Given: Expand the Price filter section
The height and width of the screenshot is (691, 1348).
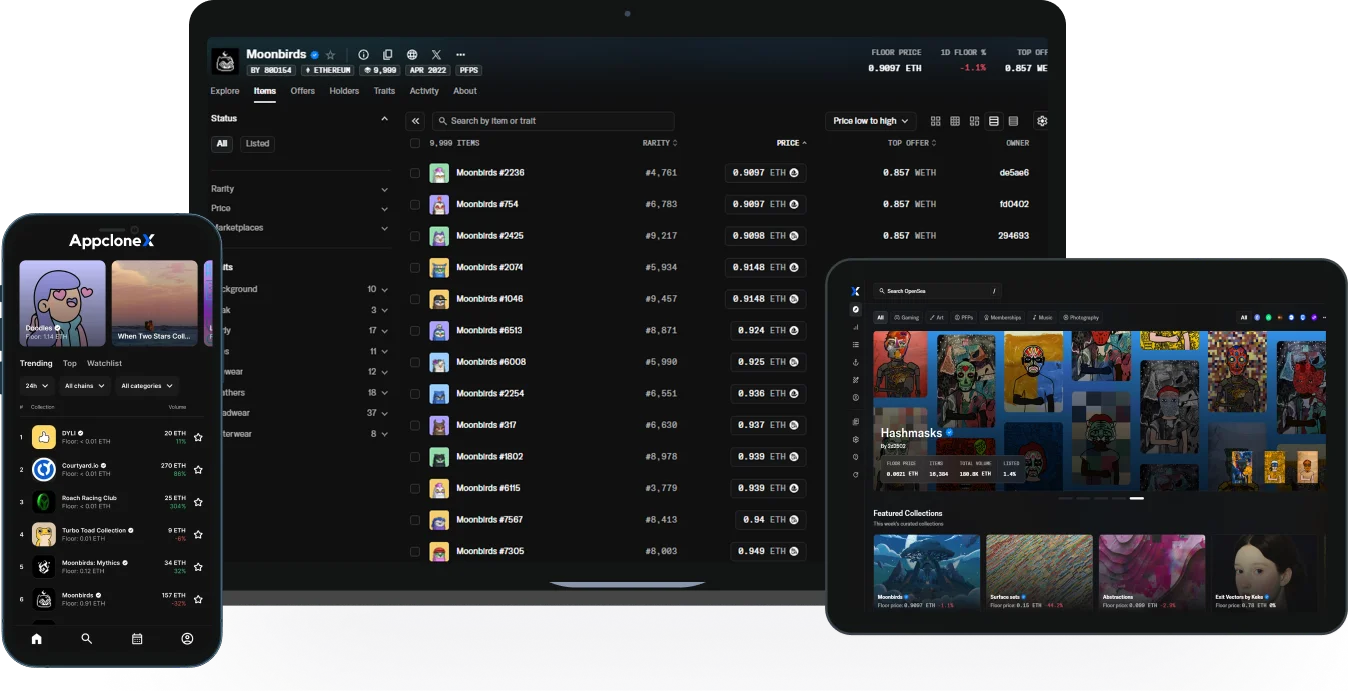Looking at the screenshot, I should 300,208.
